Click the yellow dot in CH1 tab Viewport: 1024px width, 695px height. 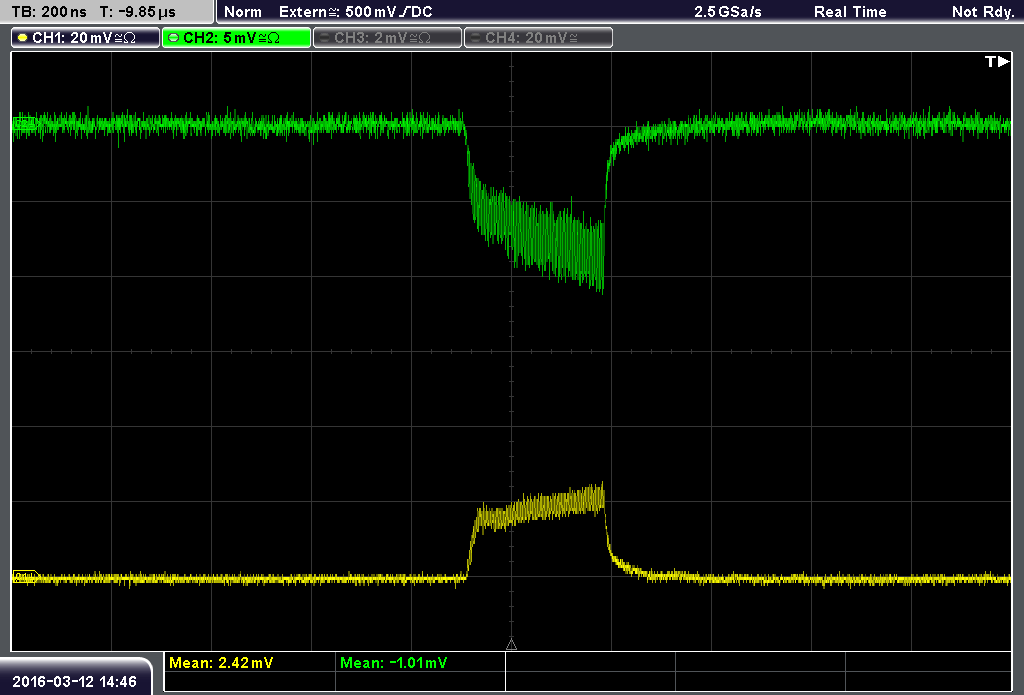[x=22, y=38]
